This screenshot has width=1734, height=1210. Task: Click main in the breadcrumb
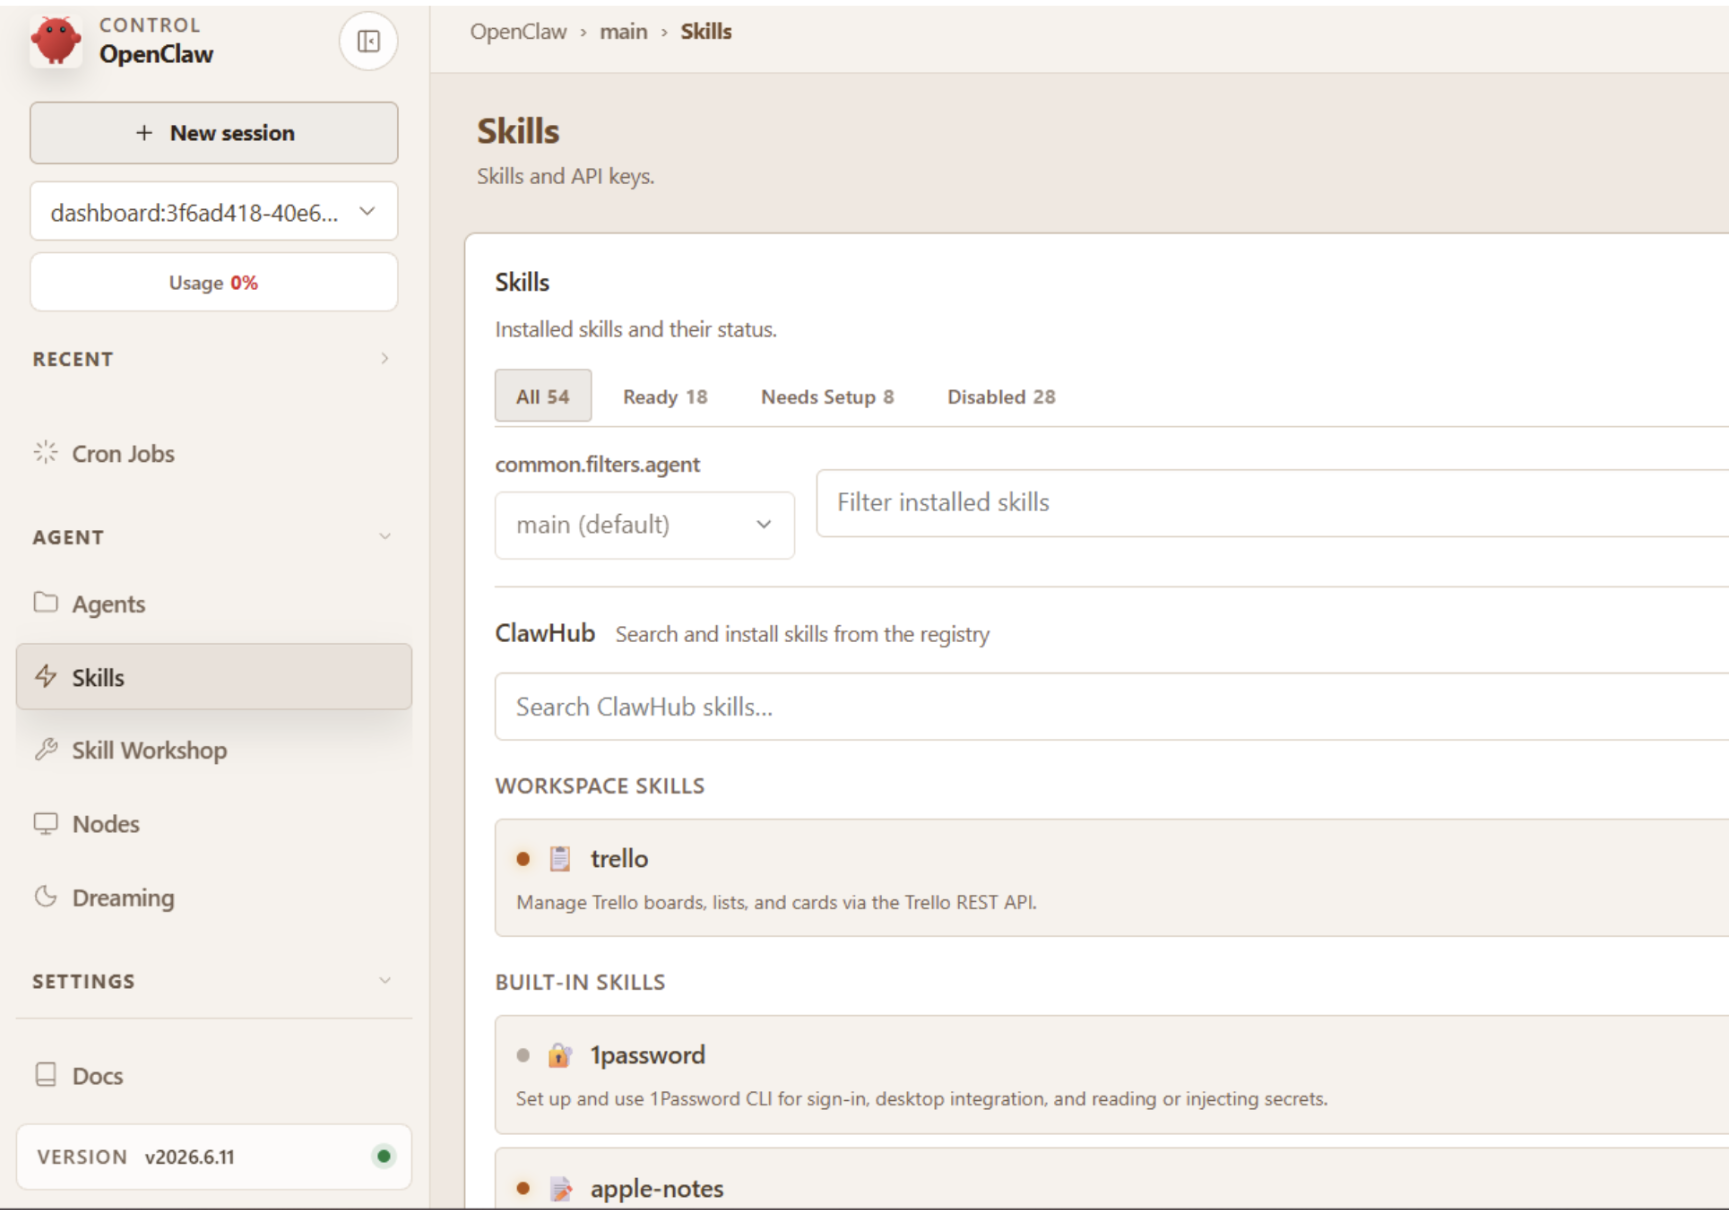coord(623,32)
